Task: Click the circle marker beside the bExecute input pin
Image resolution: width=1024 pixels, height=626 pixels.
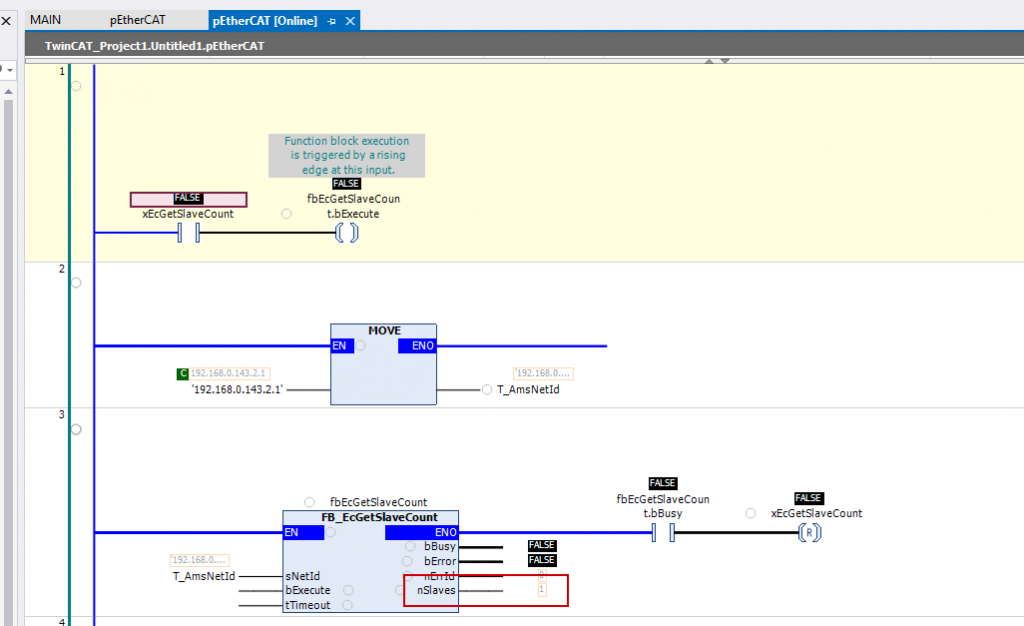Action: point(348,590)
